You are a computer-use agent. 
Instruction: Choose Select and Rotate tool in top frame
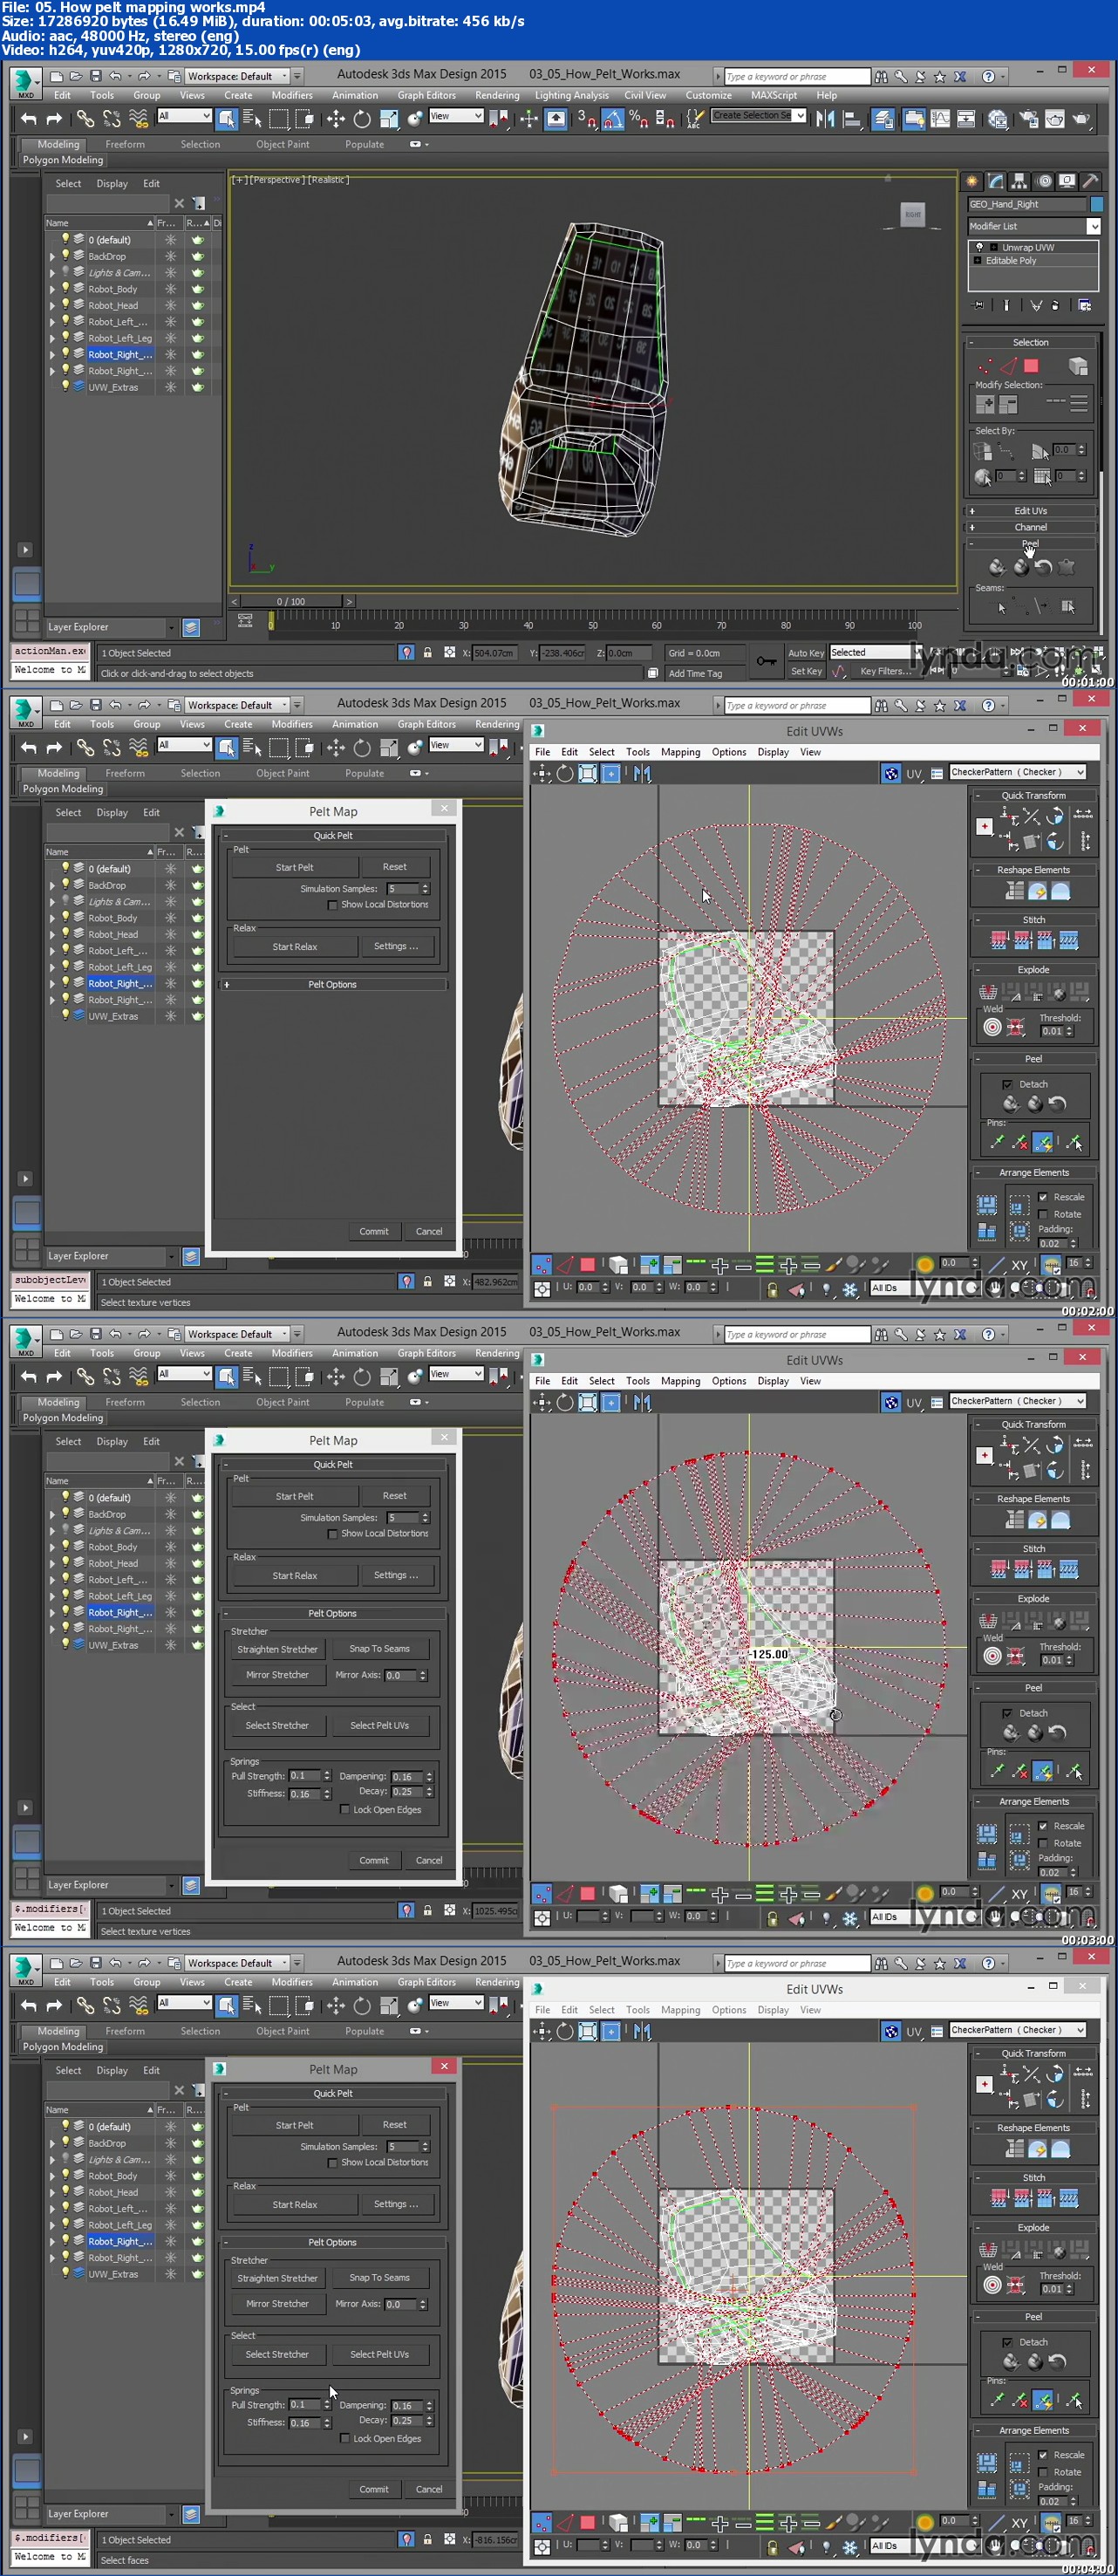(362, 119)
